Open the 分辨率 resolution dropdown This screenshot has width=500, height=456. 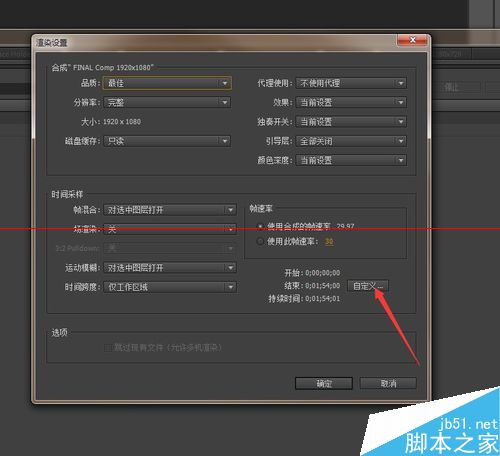pyautogui.click(x=167, y=102)
